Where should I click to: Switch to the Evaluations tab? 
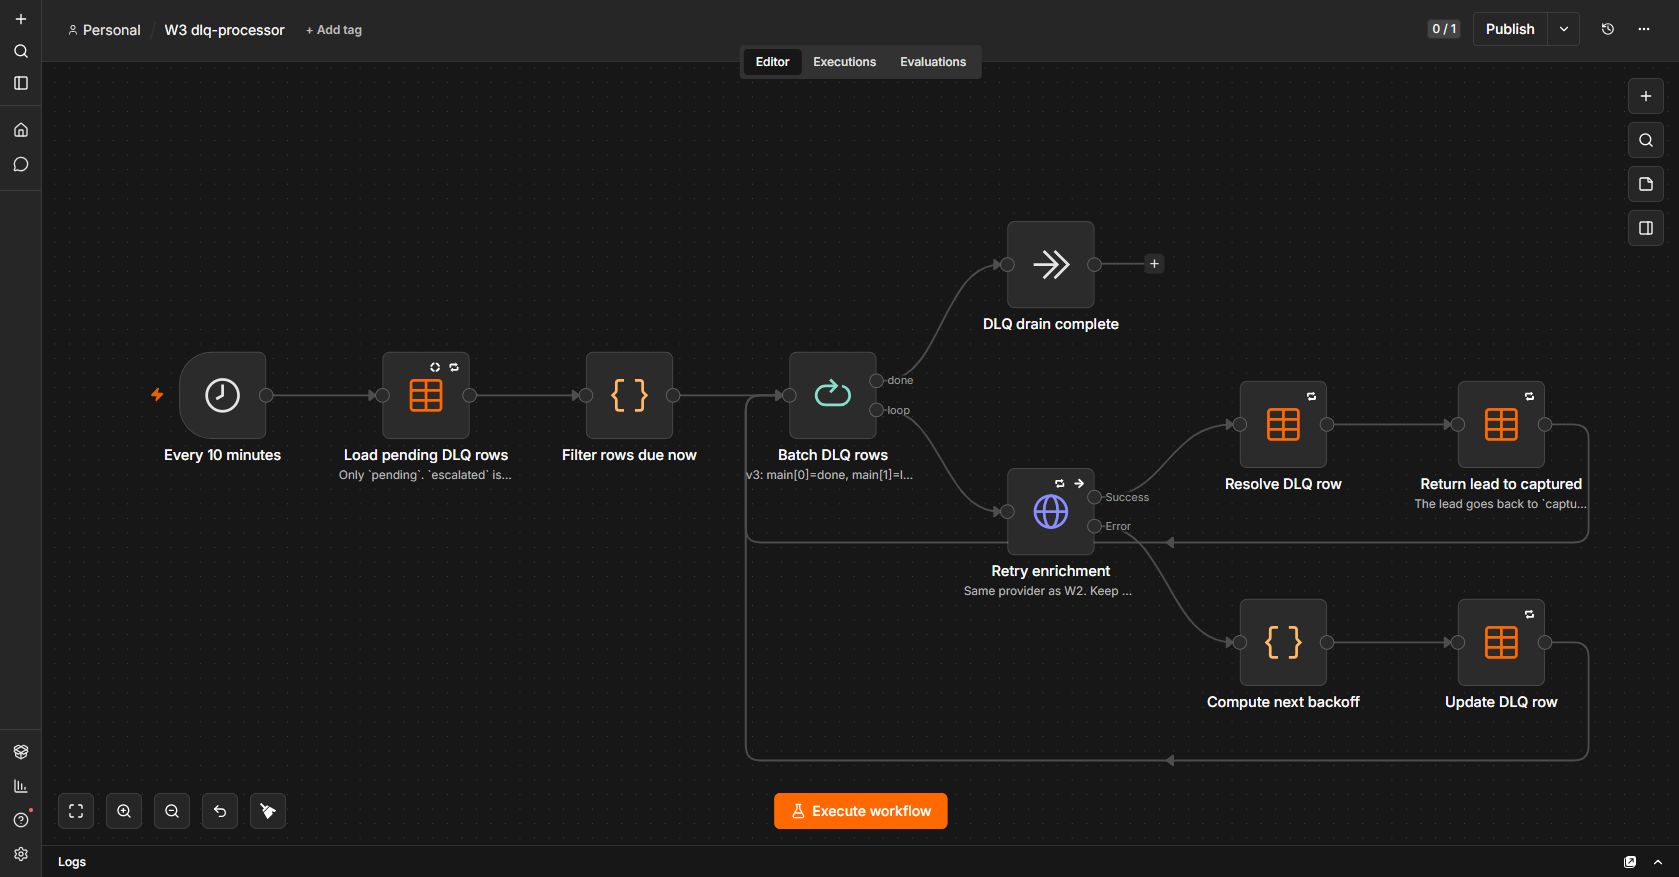point(933,62)
